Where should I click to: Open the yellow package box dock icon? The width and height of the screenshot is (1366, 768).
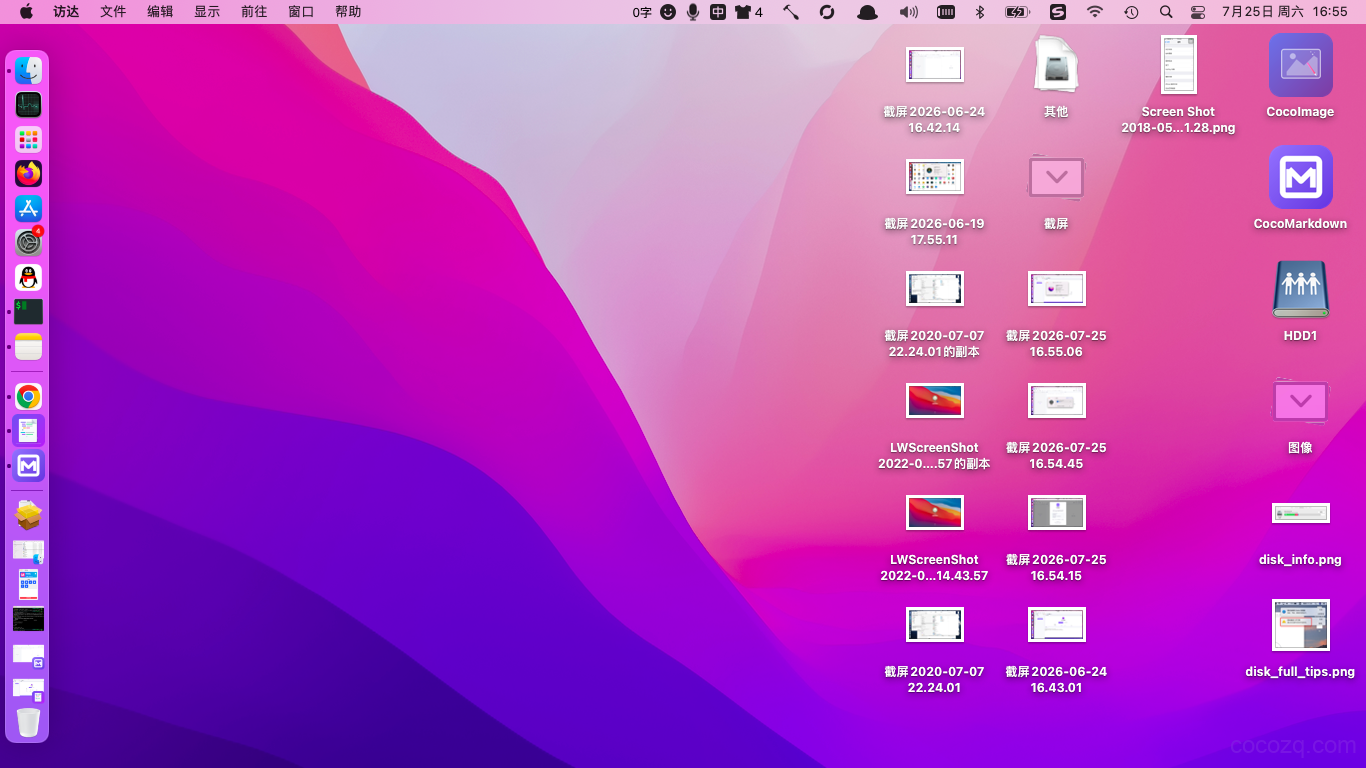pos(28,516)
